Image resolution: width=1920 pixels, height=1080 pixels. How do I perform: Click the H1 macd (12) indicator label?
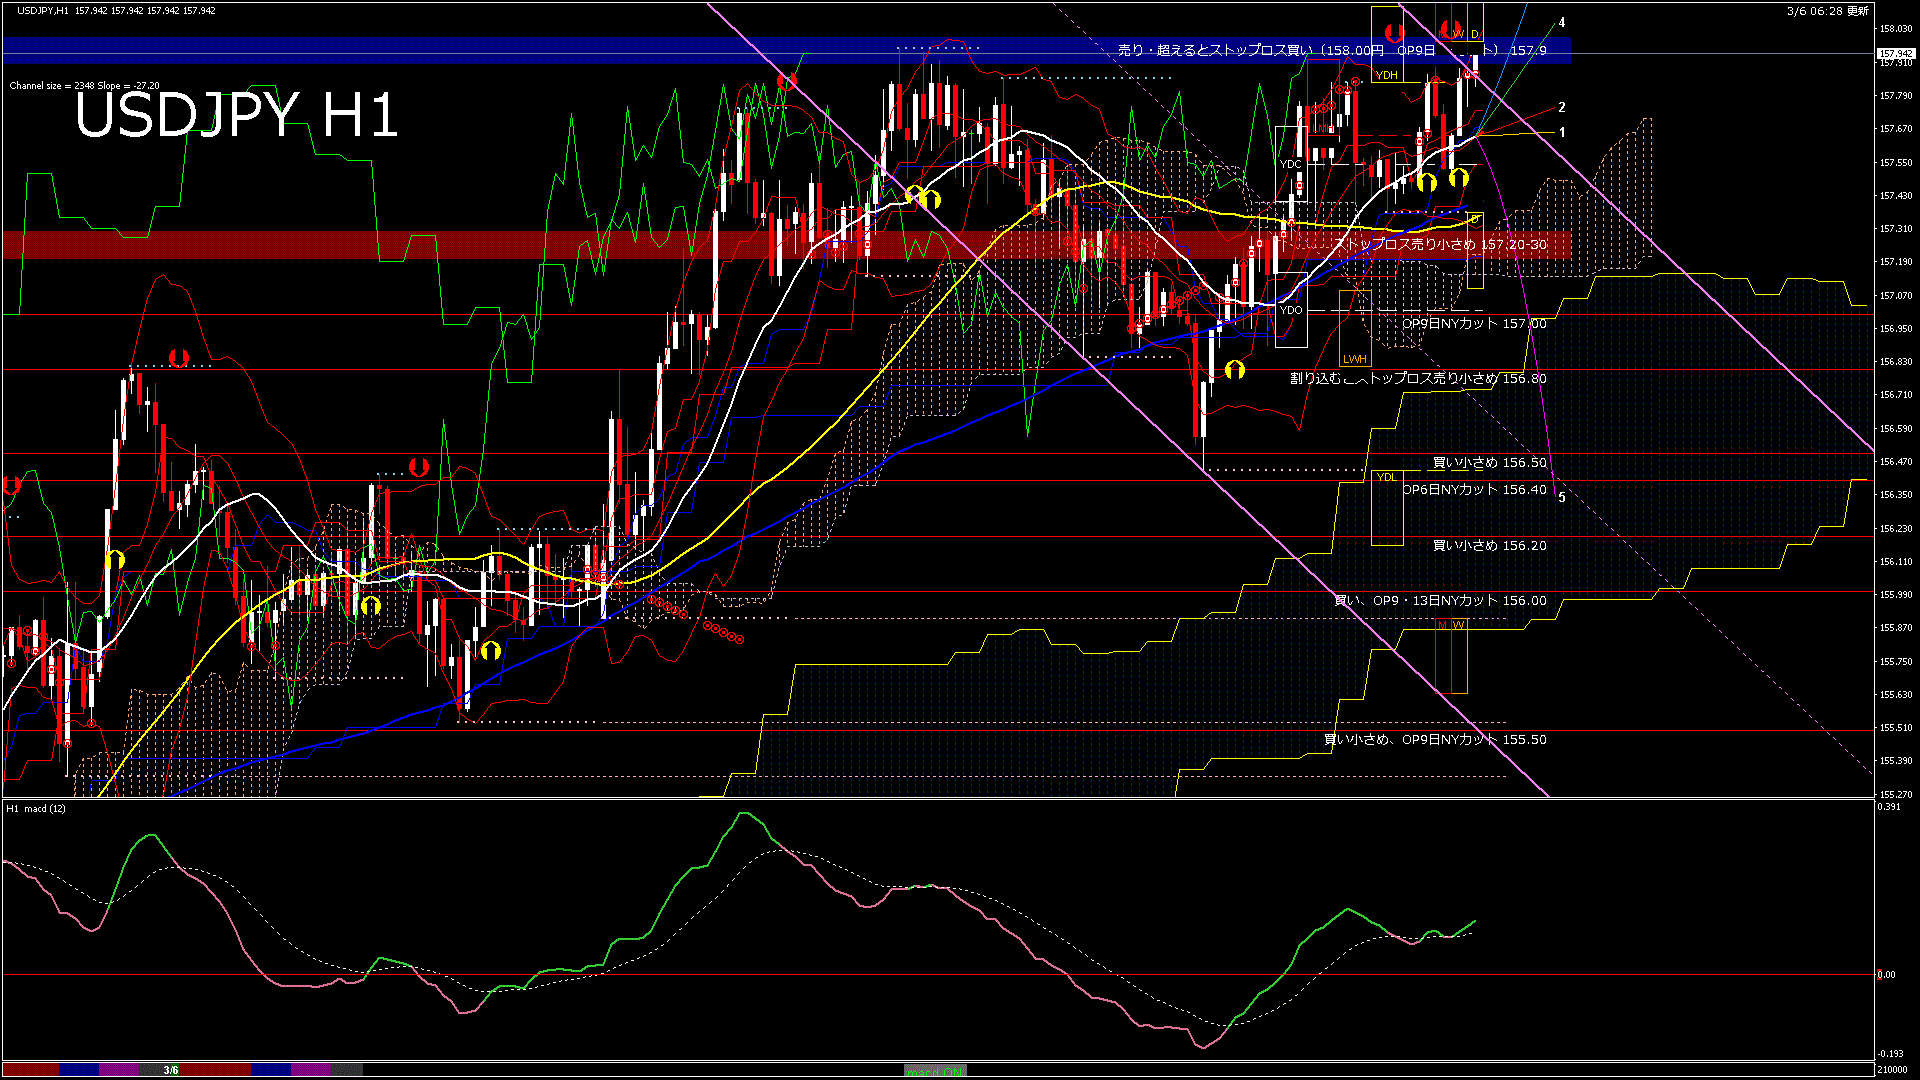(36, 808)
